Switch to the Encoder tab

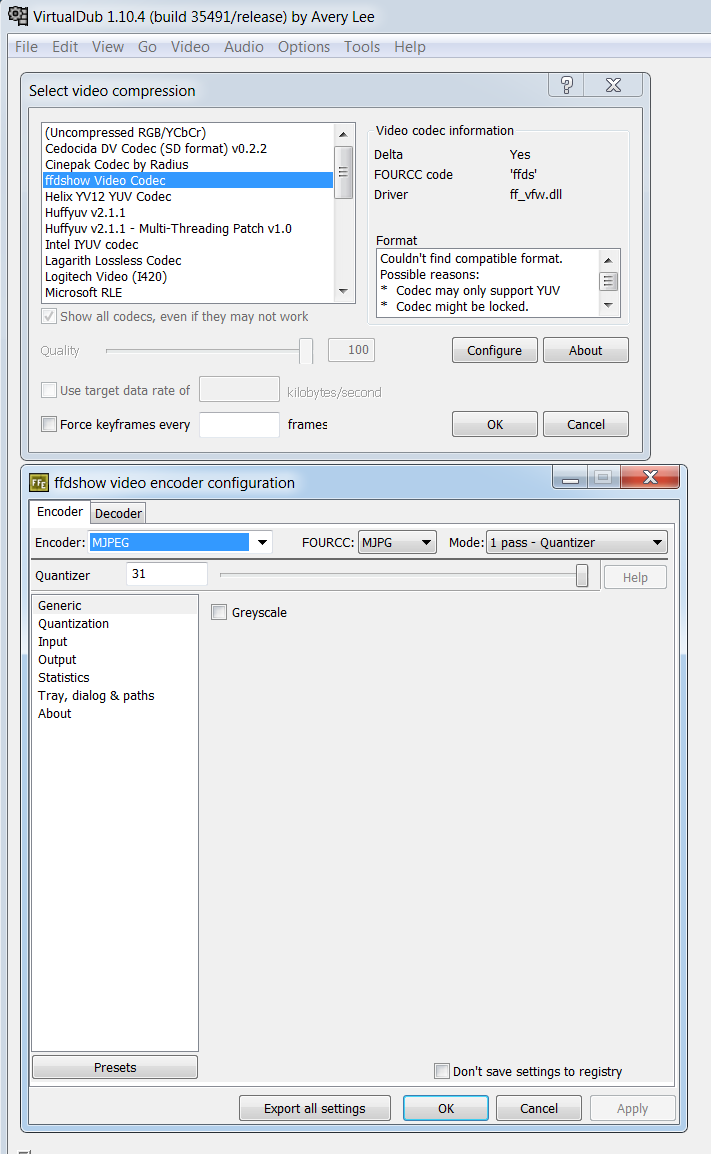pyautogui.click(x=60, y=511)
